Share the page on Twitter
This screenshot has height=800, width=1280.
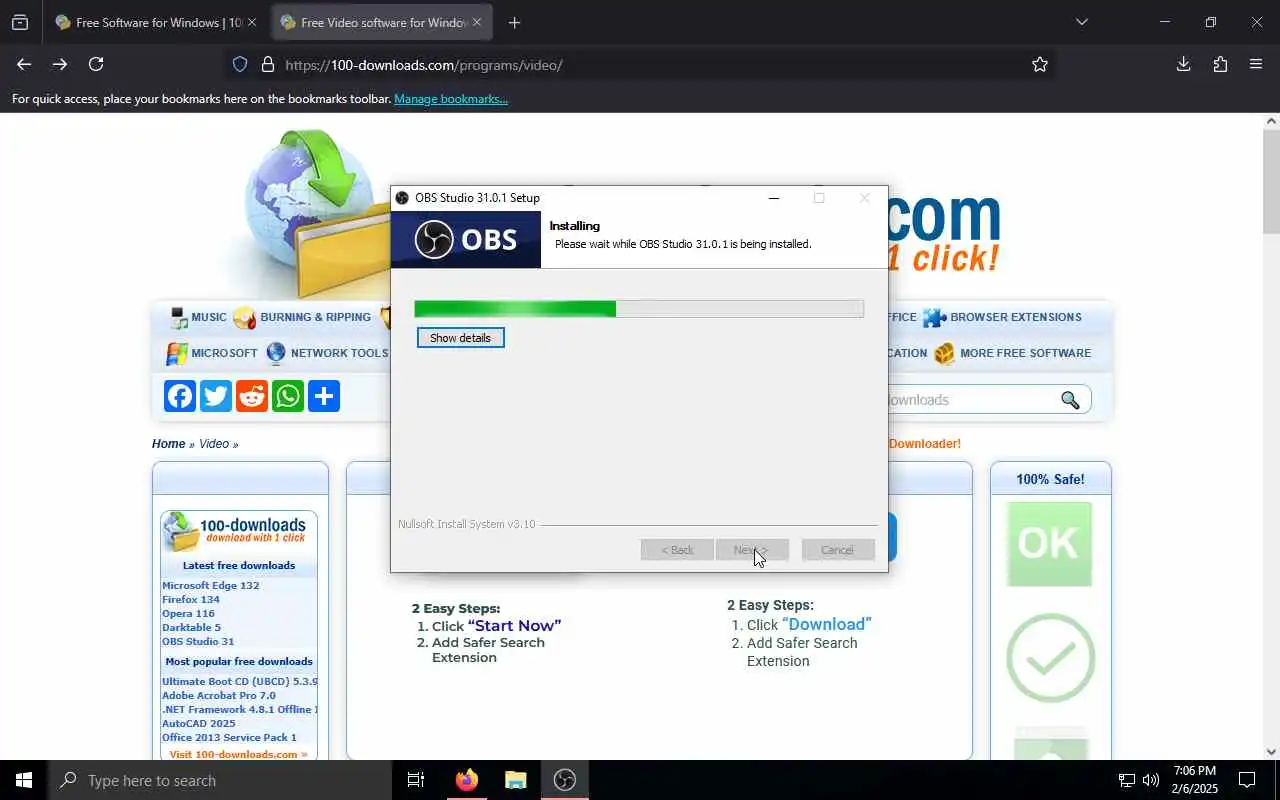216,396
